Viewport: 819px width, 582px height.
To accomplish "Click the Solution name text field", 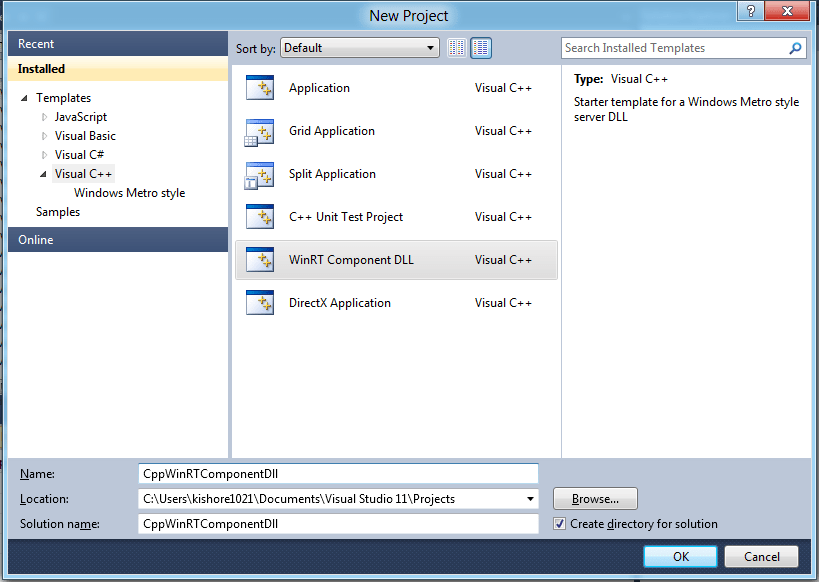I will tap(338, 523).
